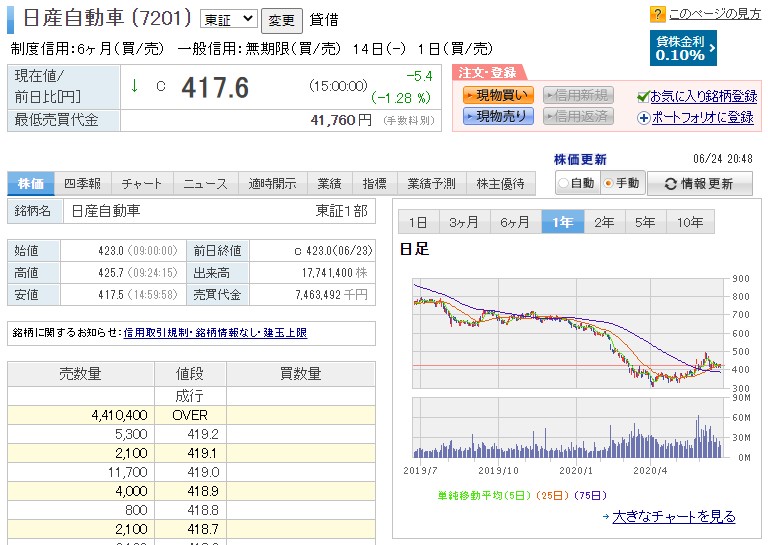Click the plus icon for portfolio registration
The width and height of the screenshot is (768, 545).
[x=644, y=118]
